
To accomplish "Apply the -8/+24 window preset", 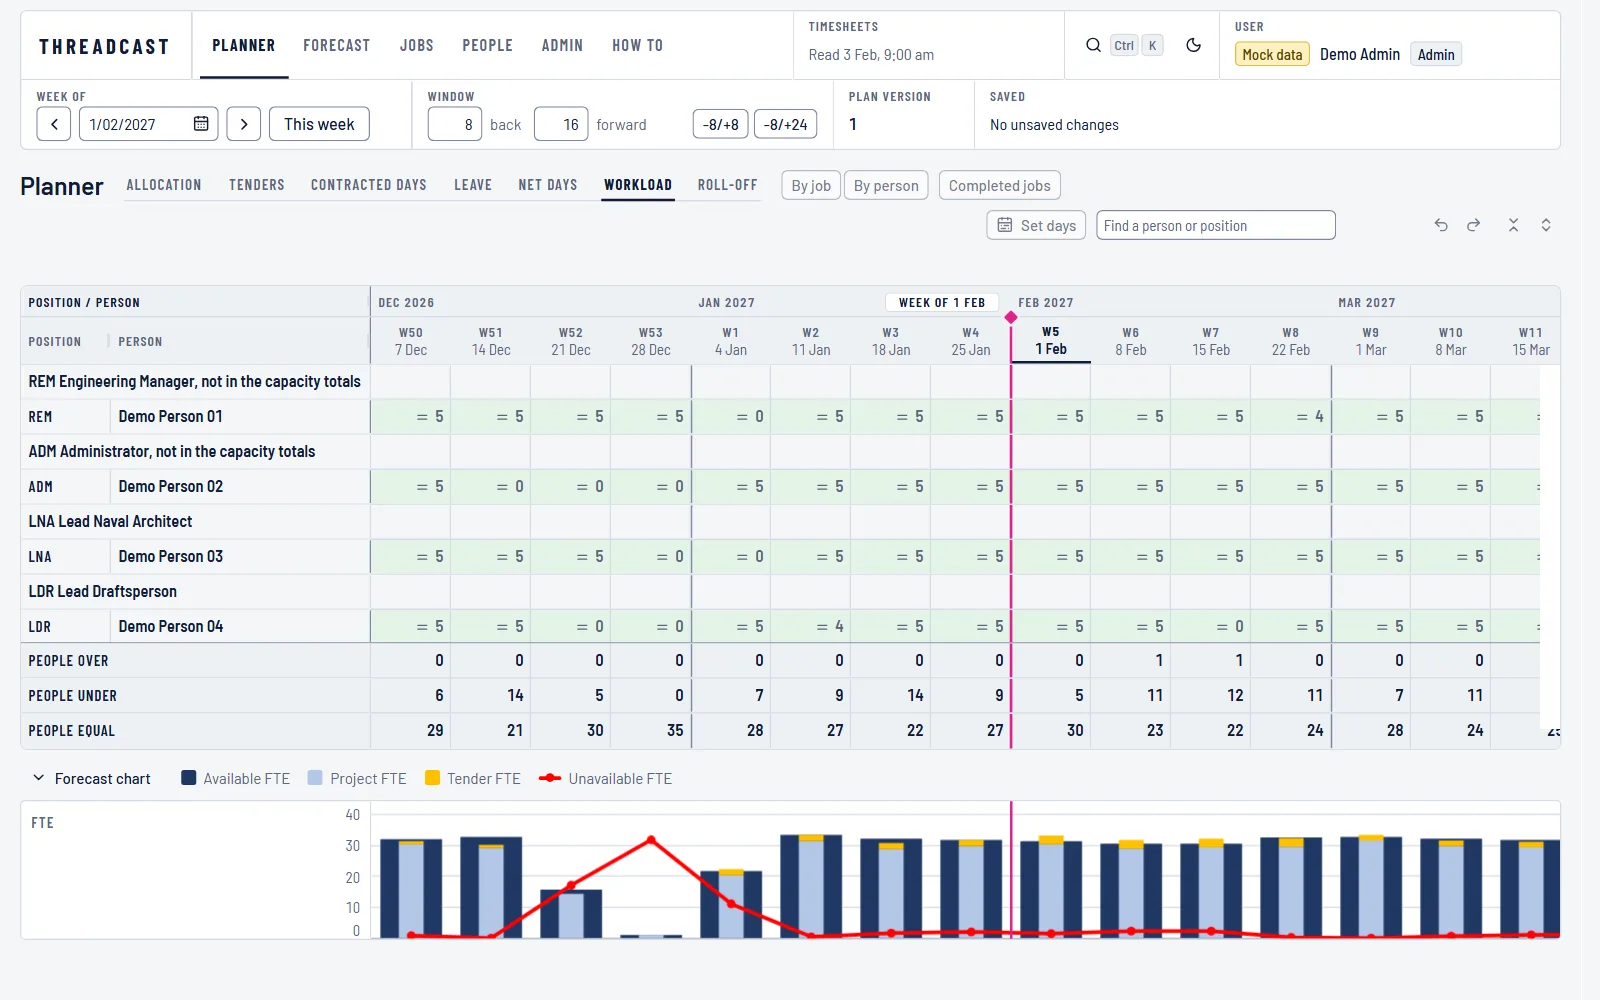I will (786, 124).
